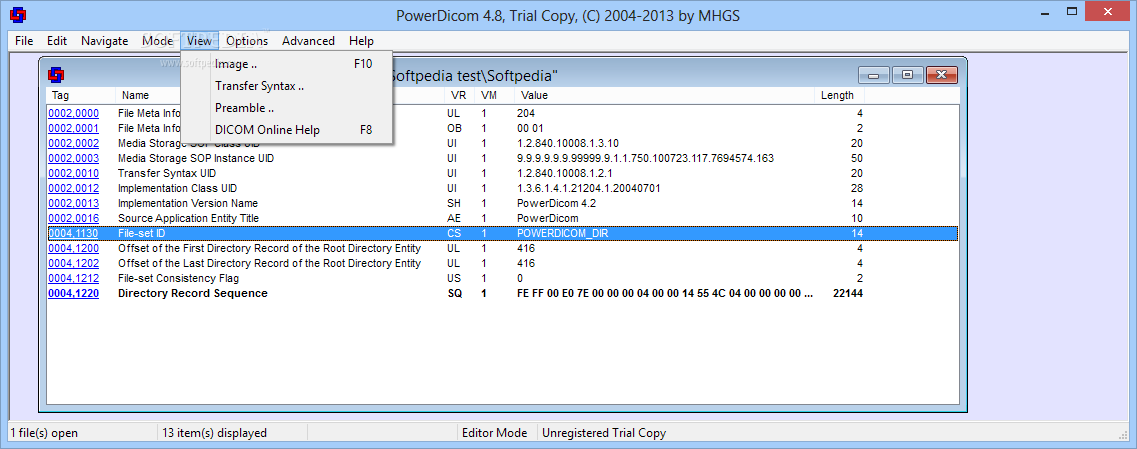Click the Unregistered Trial Copy status text

604,433
